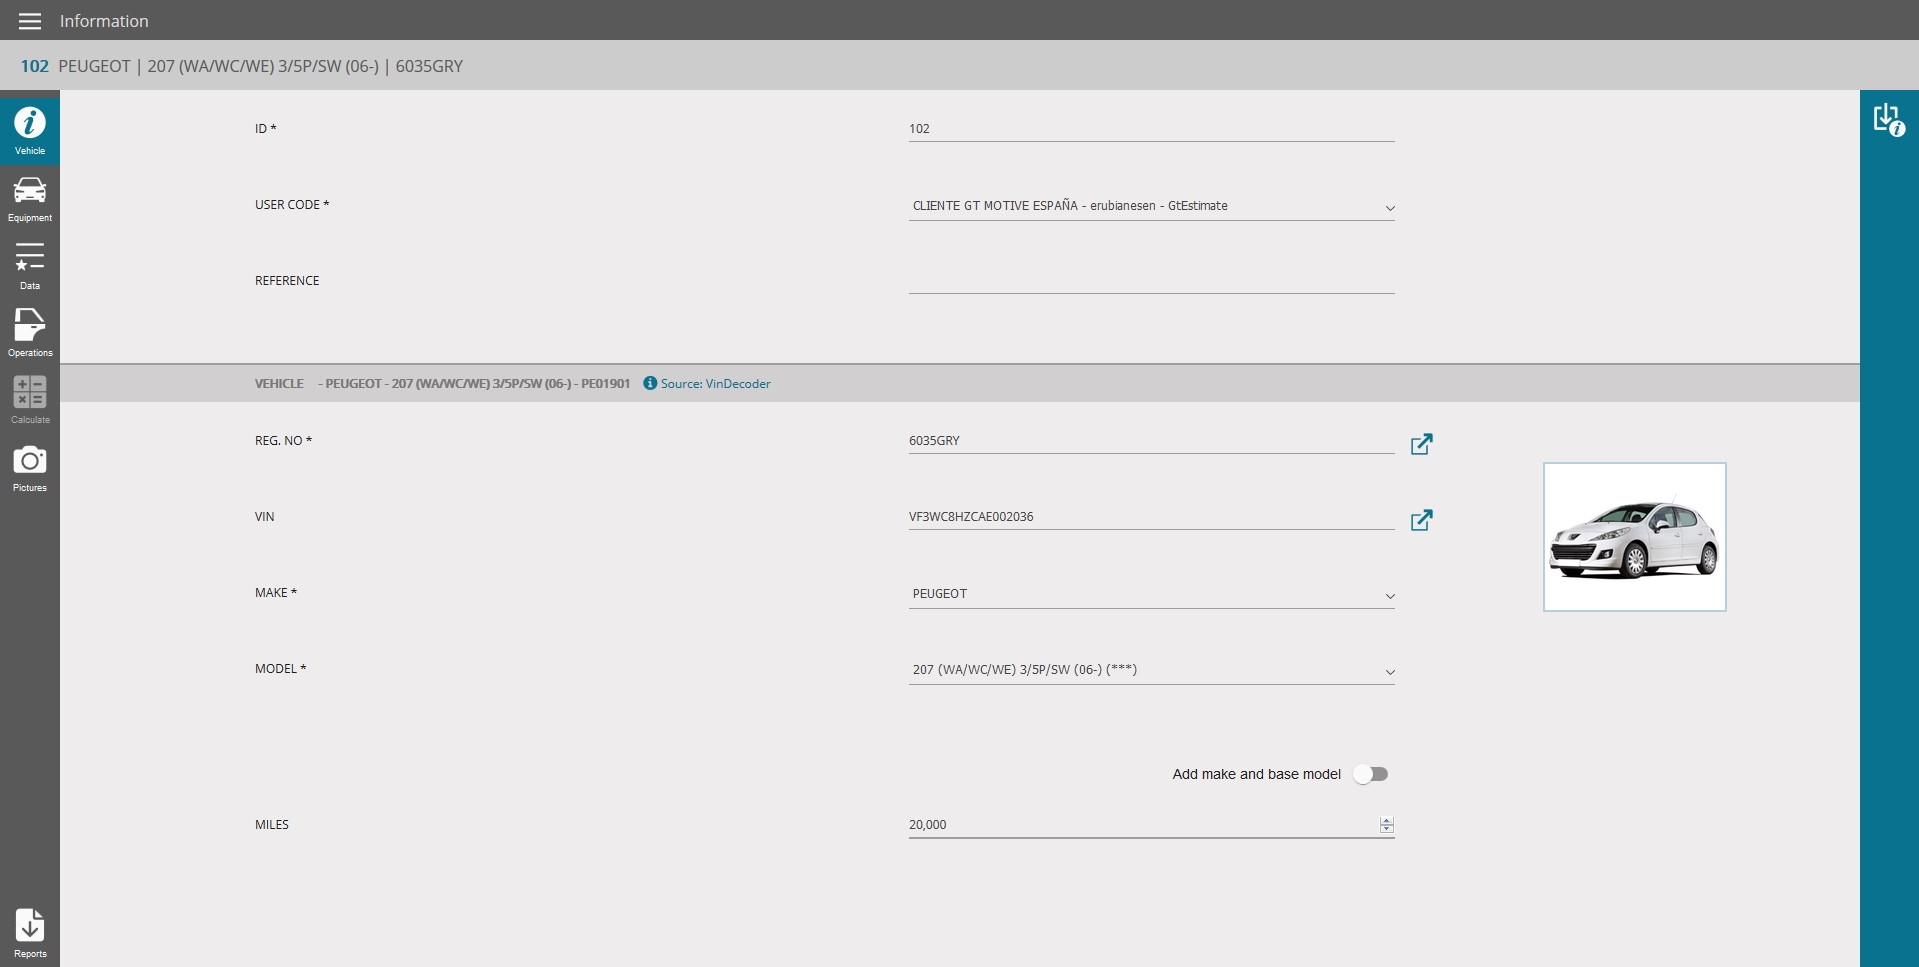The height and width of the screenshot is (967, 1919).
Task: Open the Reports section
Action: (30, 933)
